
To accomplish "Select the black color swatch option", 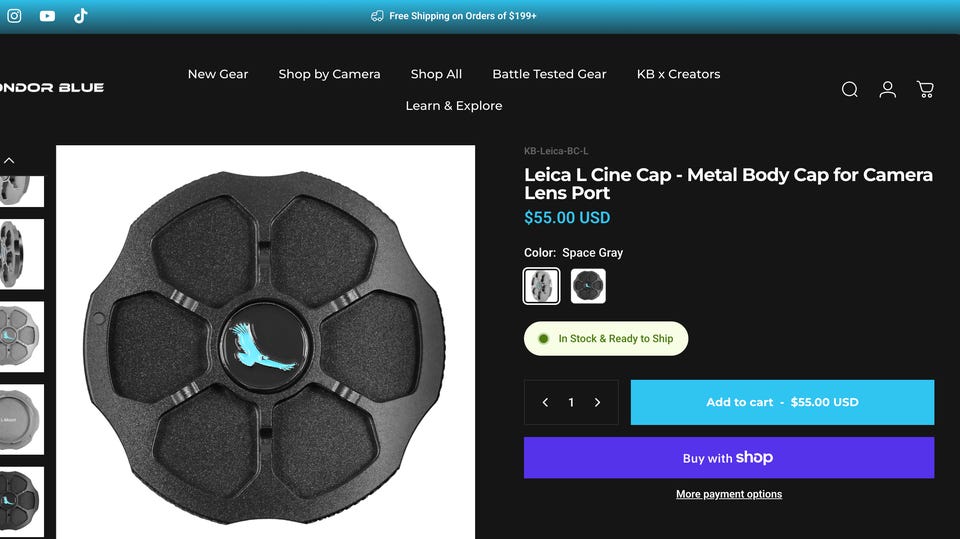I will [x=588, y=286].
